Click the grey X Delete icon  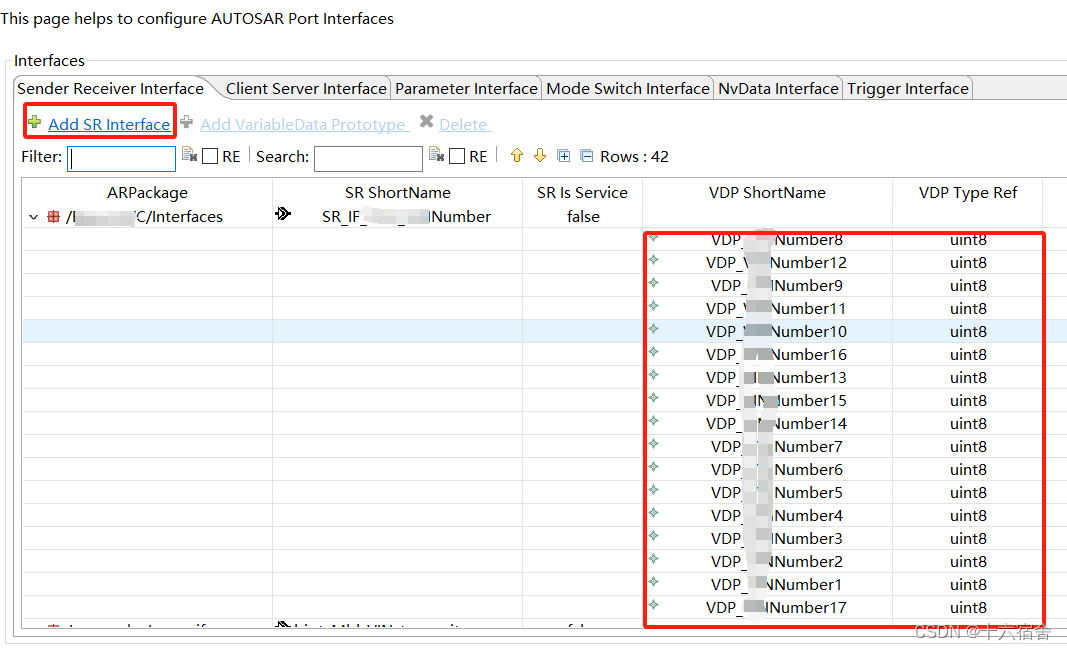pos(427,121)
